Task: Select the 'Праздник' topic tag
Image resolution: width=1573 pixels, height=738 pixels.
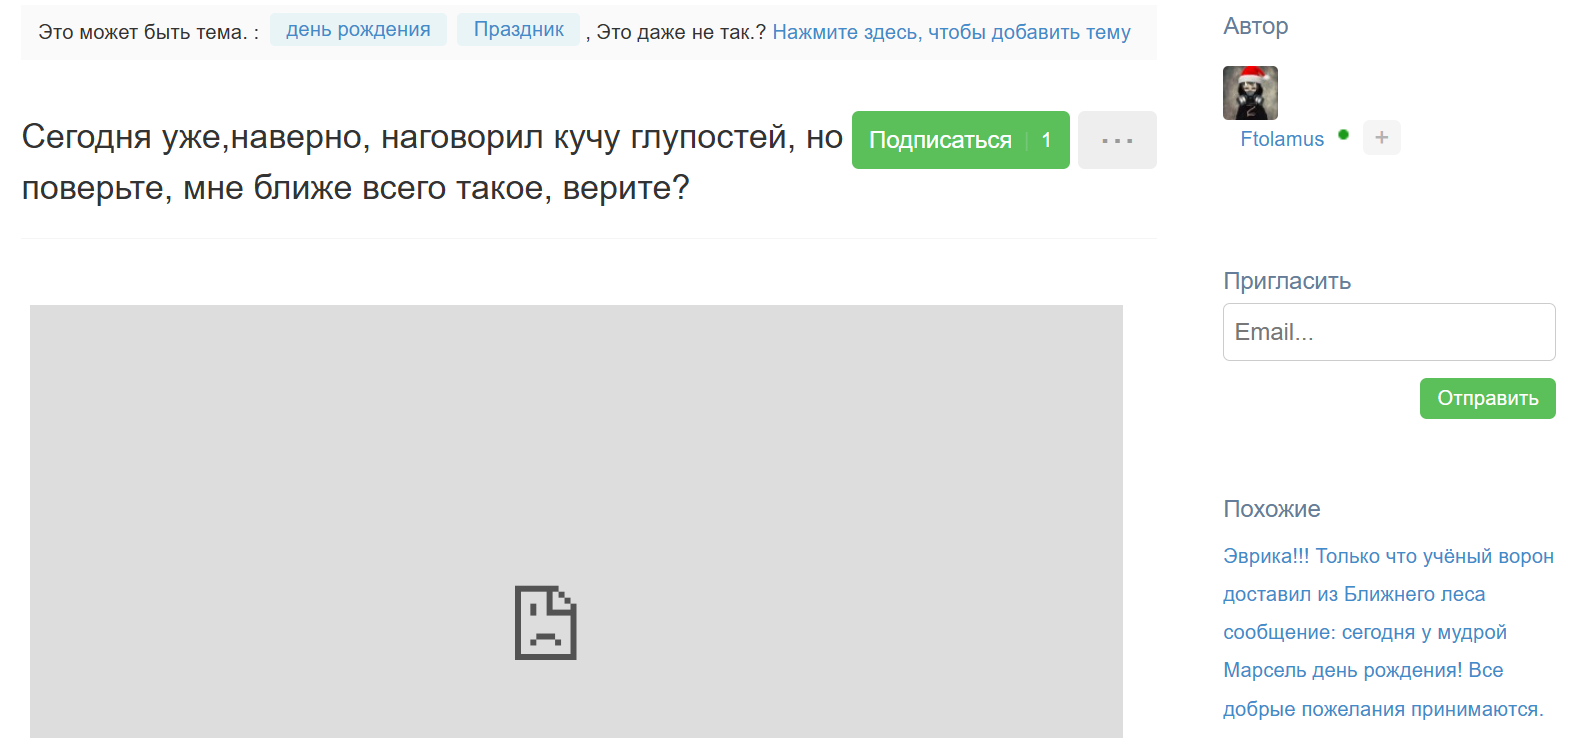Action: pos(518,30)
